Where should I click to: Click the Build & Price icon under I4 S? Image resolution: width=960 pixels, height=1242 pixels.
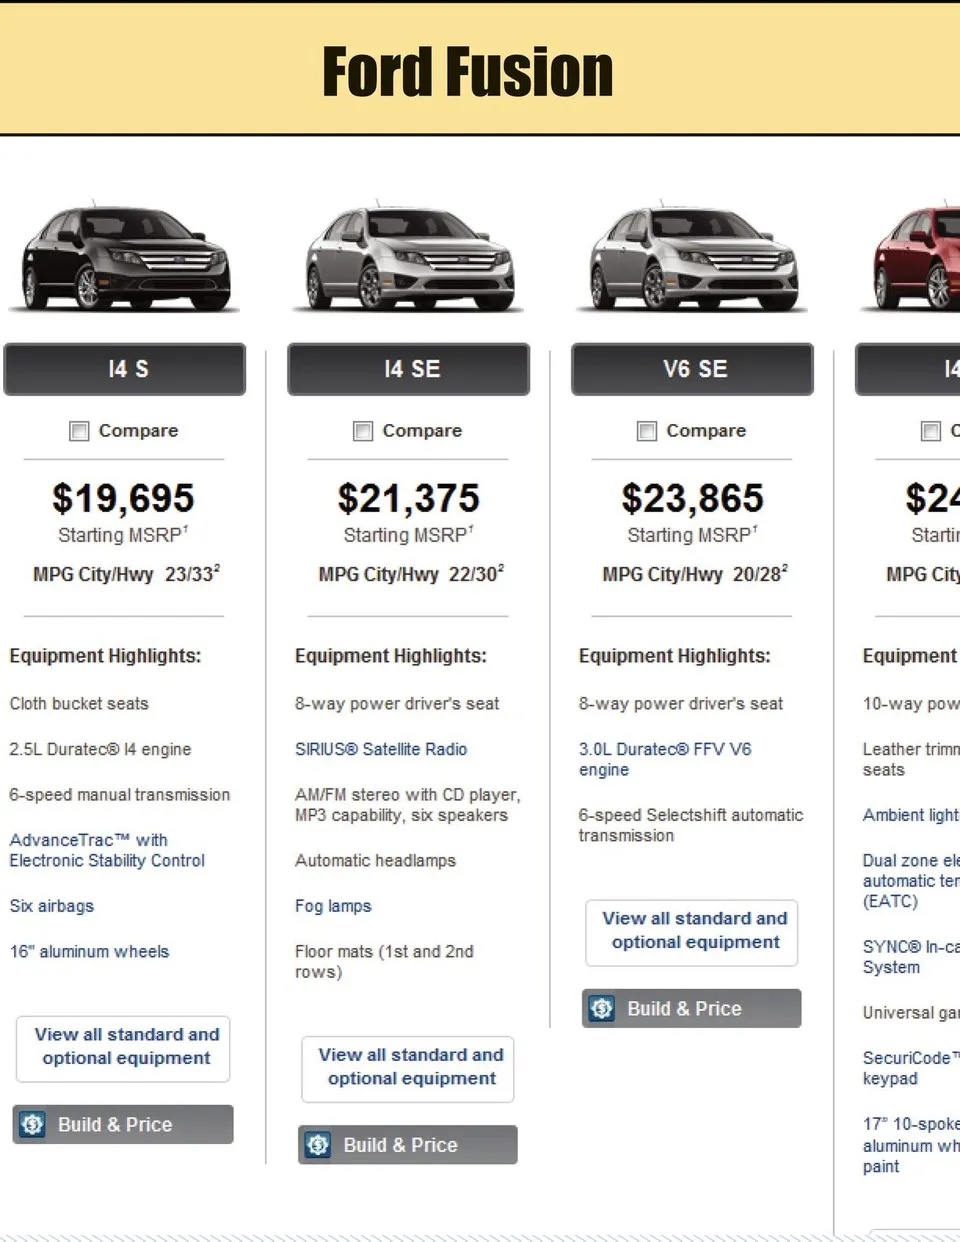tap(32, 1124)
